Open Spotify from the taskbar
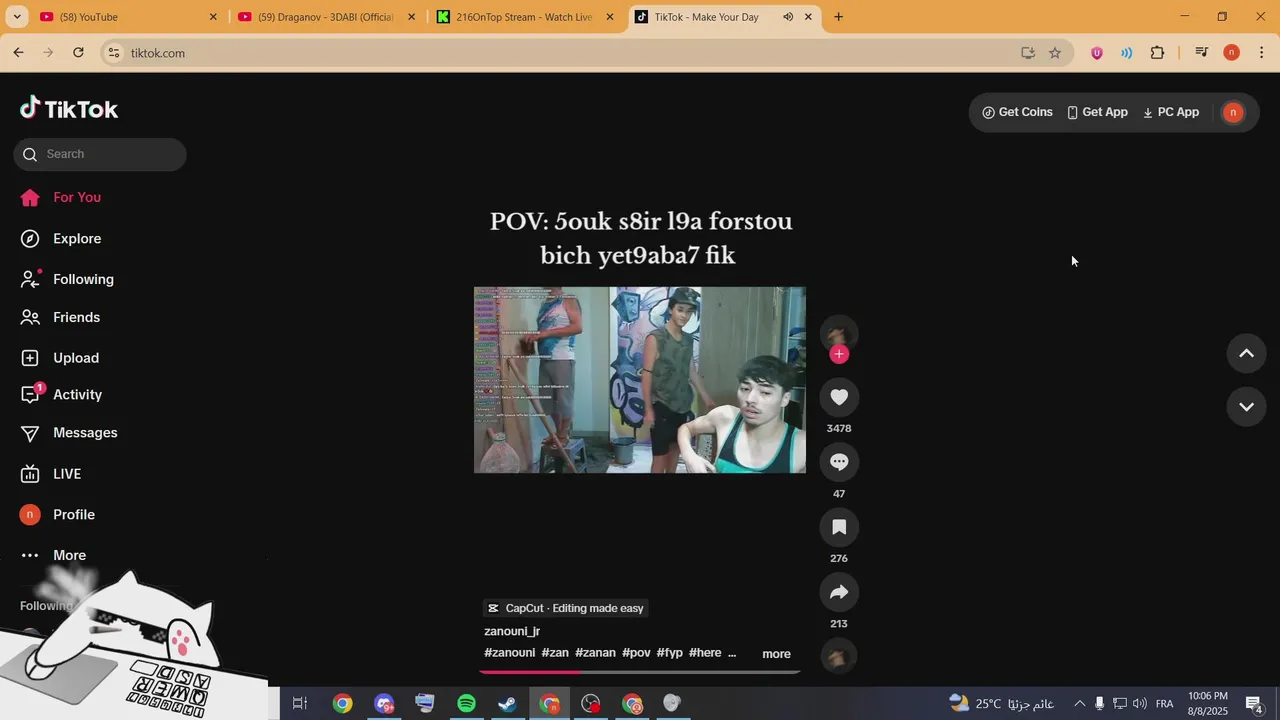This screenshot has width=1280, height=720. 466,704
